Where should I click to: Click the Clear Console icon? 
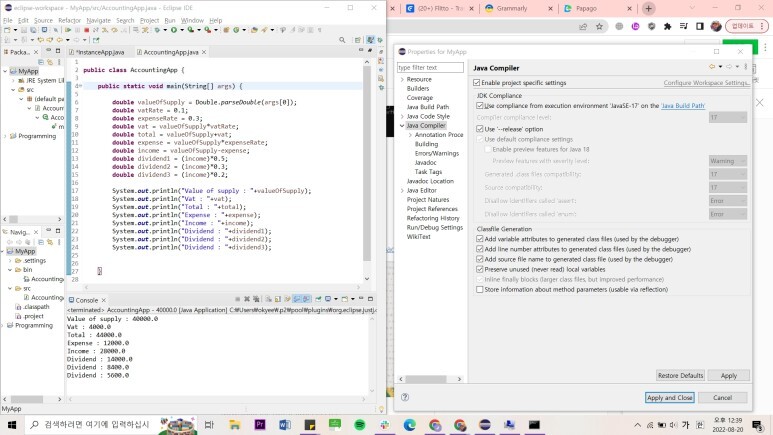tap(268, 299)
